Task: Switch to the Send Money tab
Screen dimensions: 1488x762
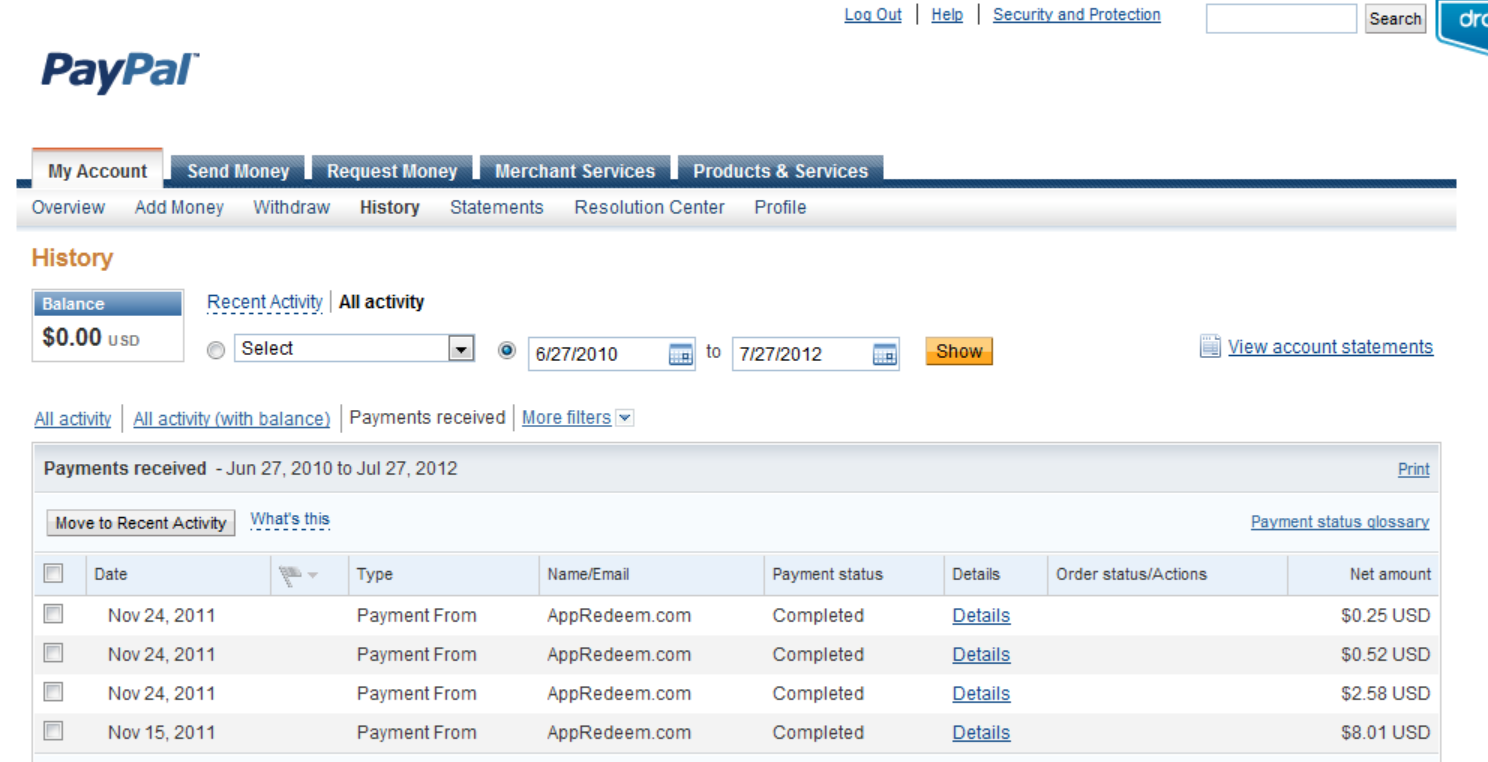Action: pos(238,171)
